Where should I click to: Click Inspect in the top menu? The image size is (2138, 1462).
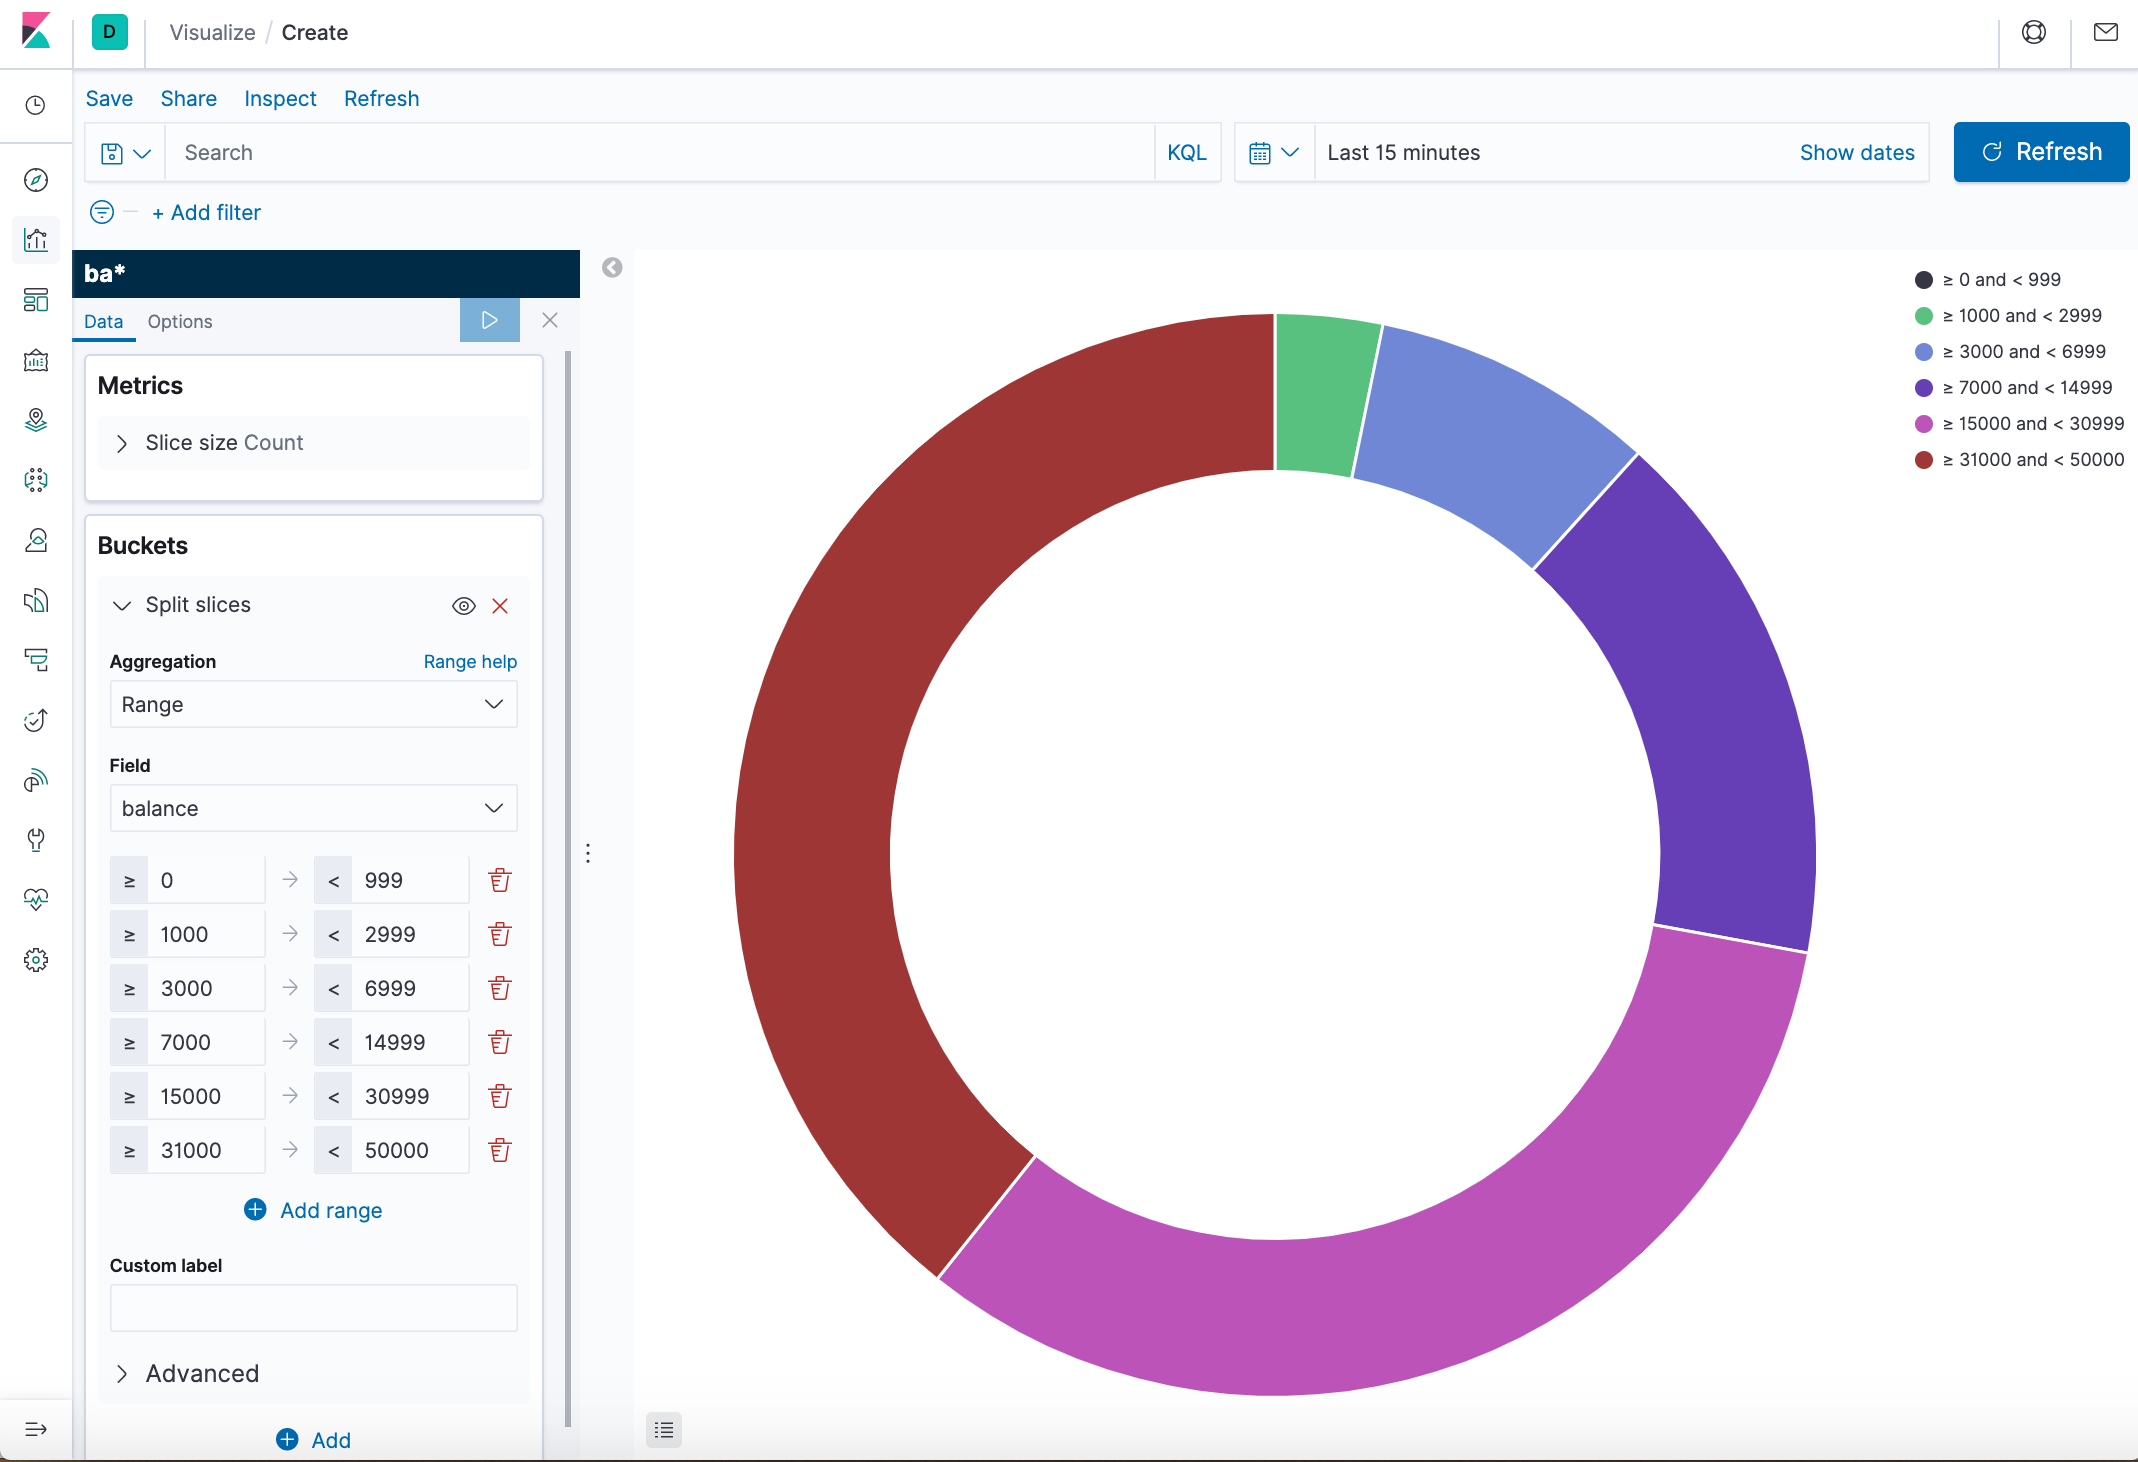point(280,98)
